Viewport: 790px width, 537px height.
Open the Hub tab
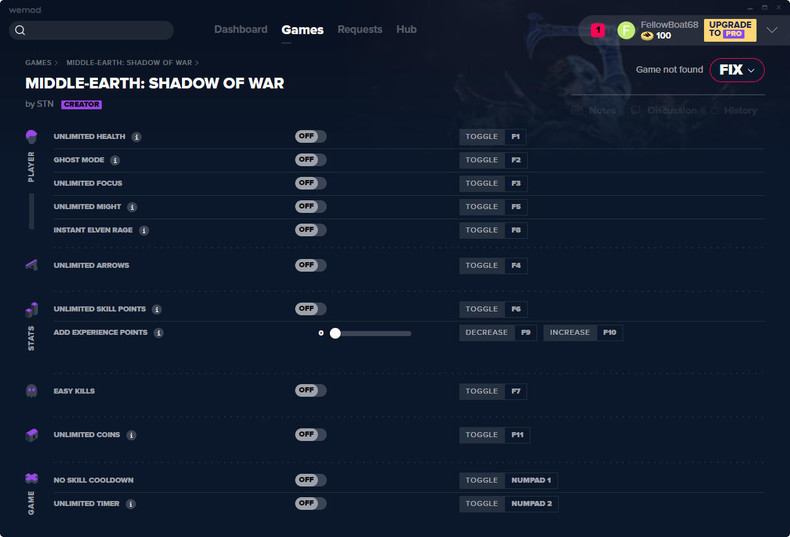[406, 29]
